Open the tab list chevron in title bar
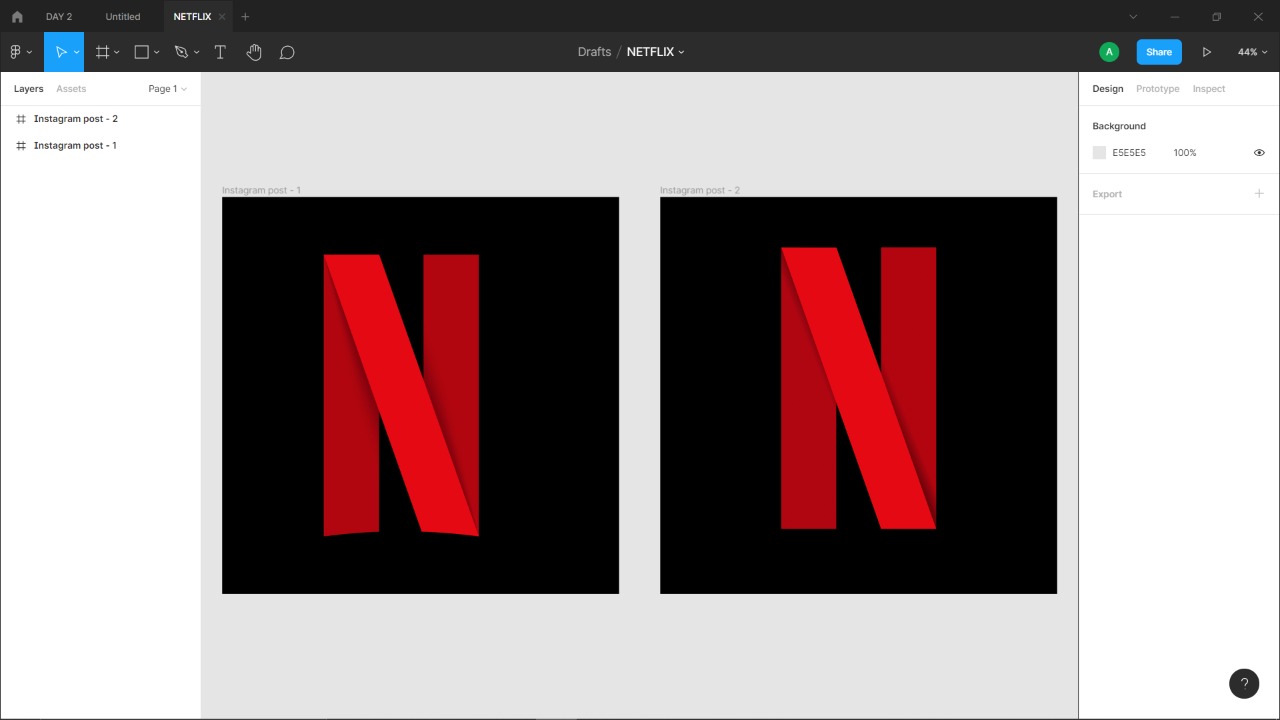This screenshot has height=720, width=1280. [1133, 16]
